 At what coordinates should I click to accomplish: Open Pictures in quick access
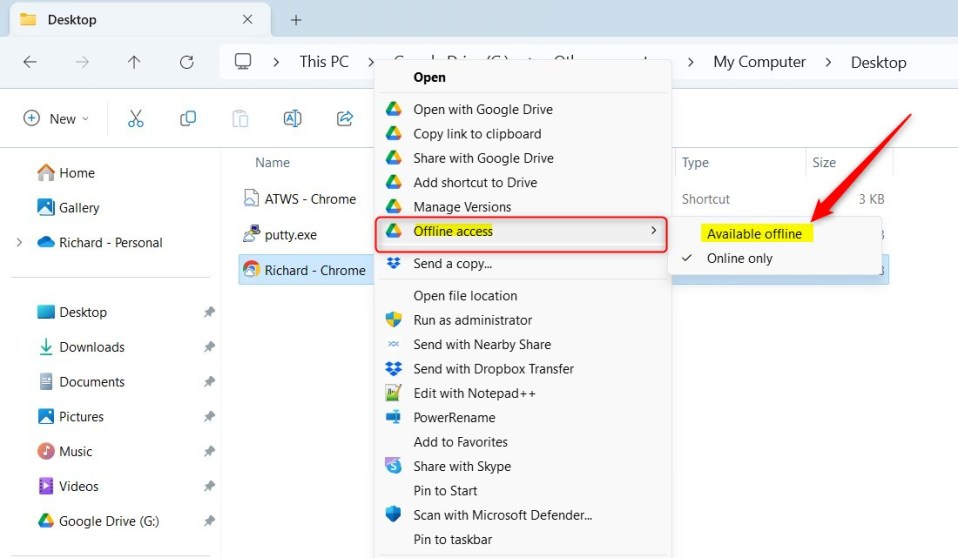[x=71, y=417]
